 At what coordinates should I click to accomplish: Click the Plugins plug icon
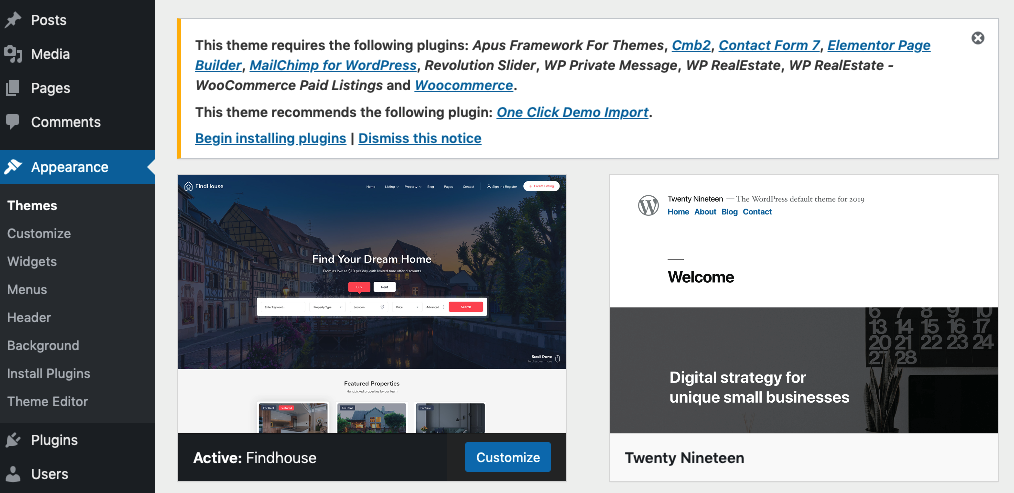13,440
